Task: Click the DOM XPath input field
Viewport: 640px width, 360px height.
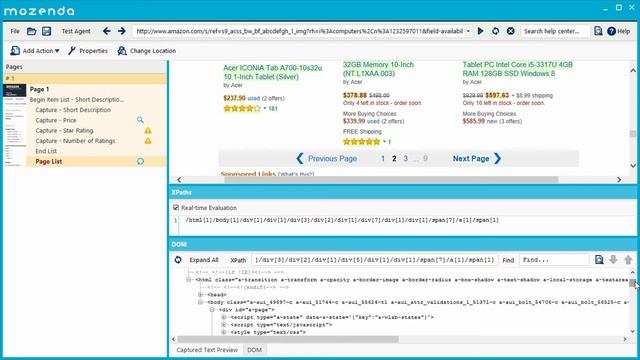Action: (x=374, y=260)
